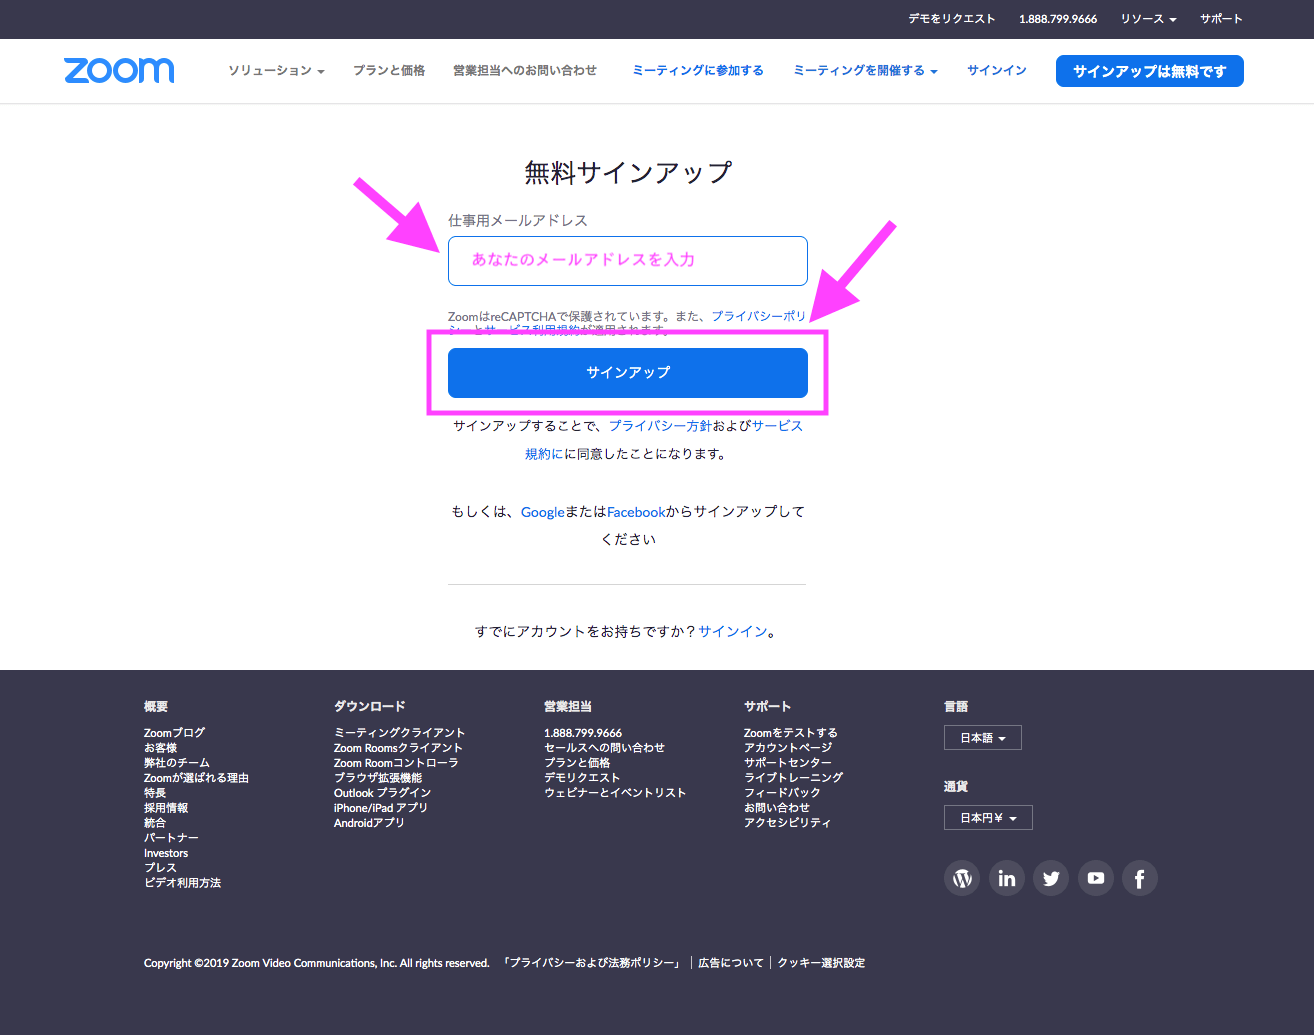The image size is (1314, 1035).
Task: Expand the ミーティングを開催する dropdown
Action: (866, 70)
